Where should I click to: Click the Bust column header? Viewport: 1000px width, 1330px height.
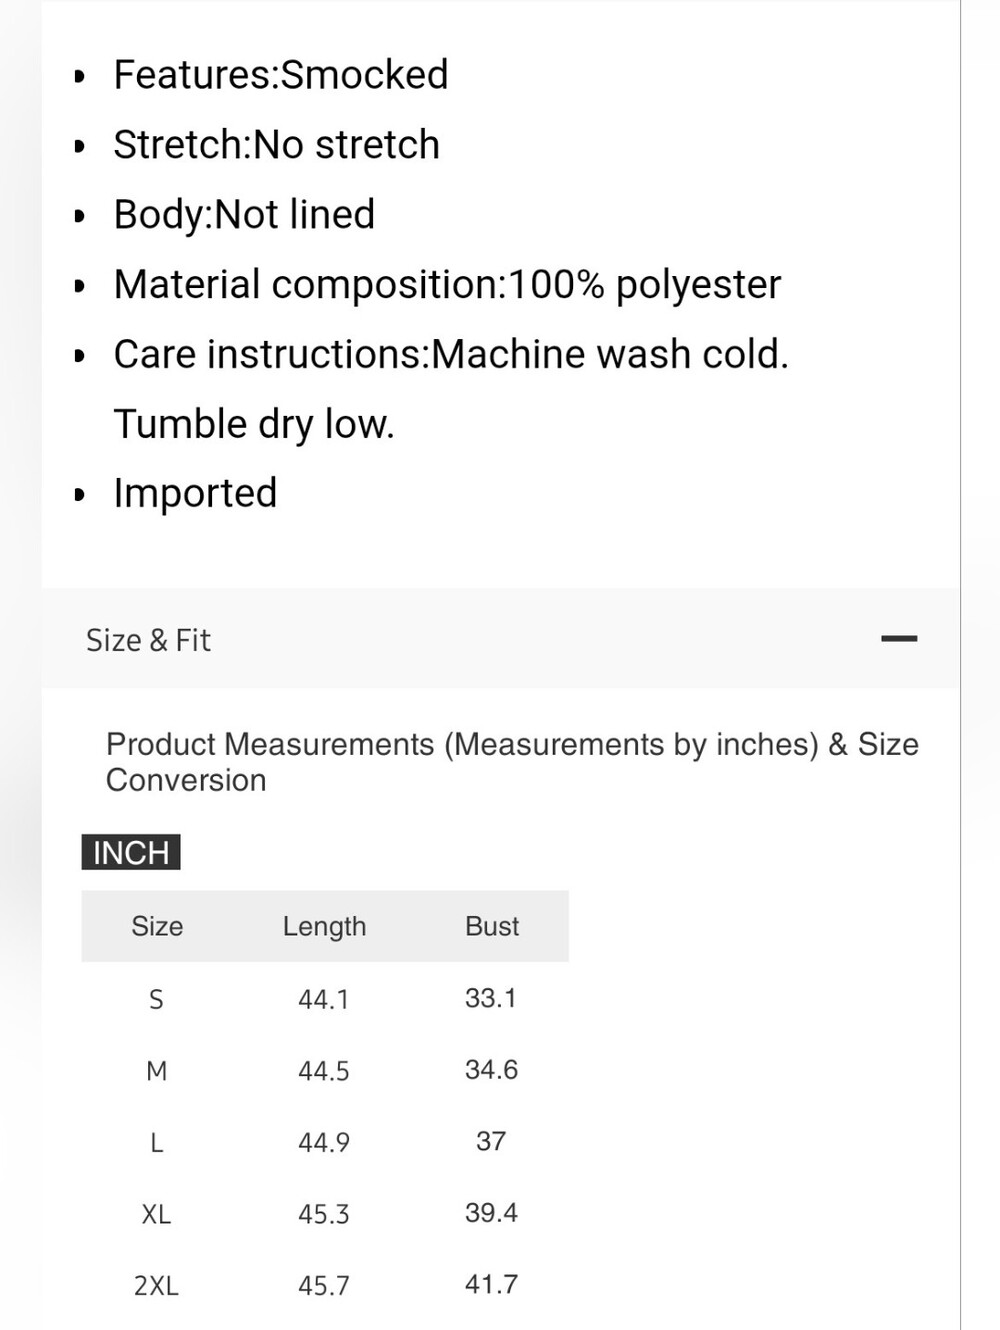(x=492, y=926)
